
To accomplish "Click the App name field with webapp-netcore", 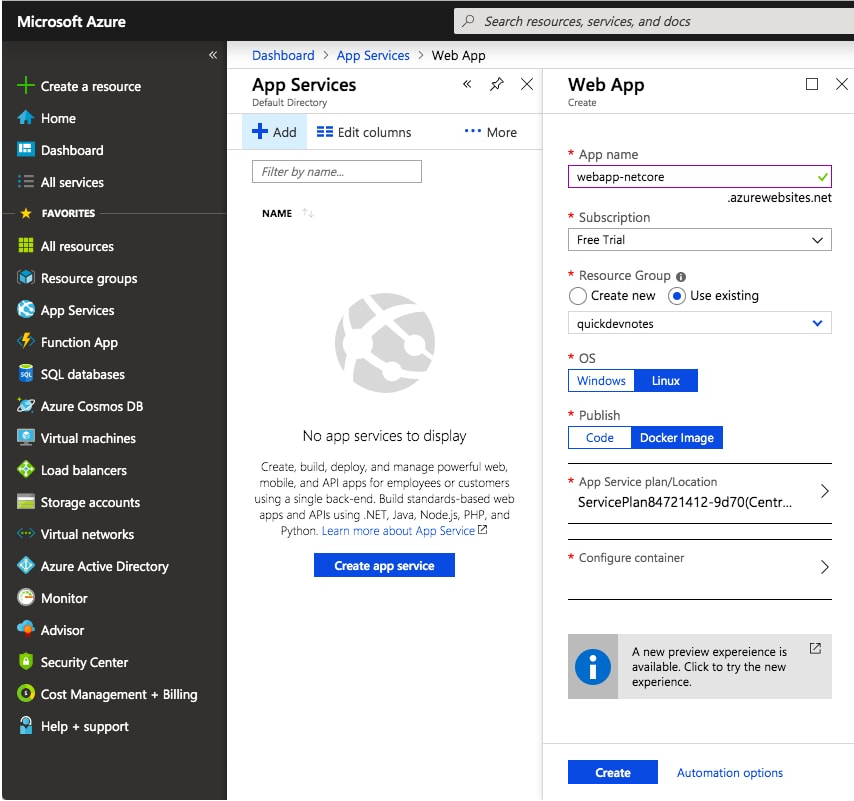I will point(700,176).
